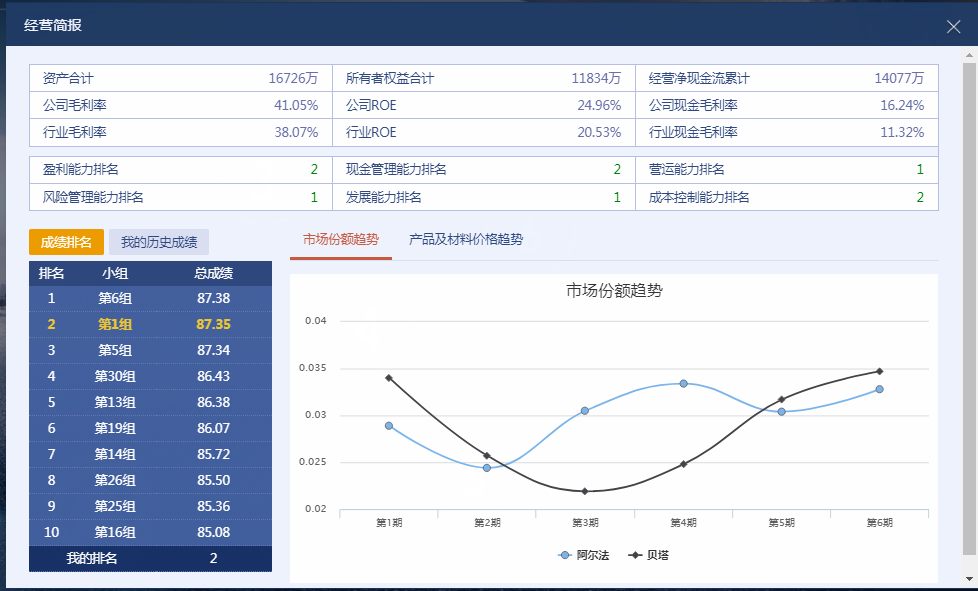Click 阿尔法 data point at 第3期
The width and height of the screenshot is (978, 591).
coord(585,411)
